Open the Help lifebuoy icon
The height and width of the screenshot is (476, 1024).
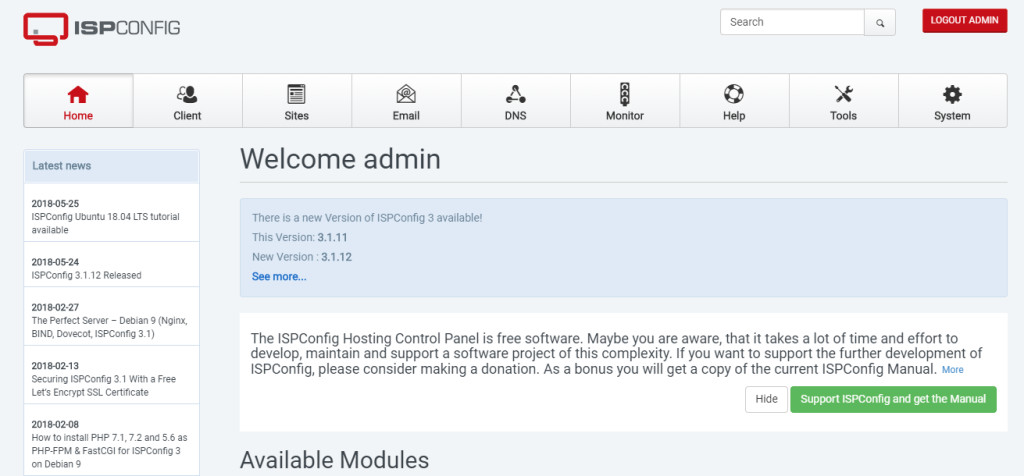pos(734,94)
